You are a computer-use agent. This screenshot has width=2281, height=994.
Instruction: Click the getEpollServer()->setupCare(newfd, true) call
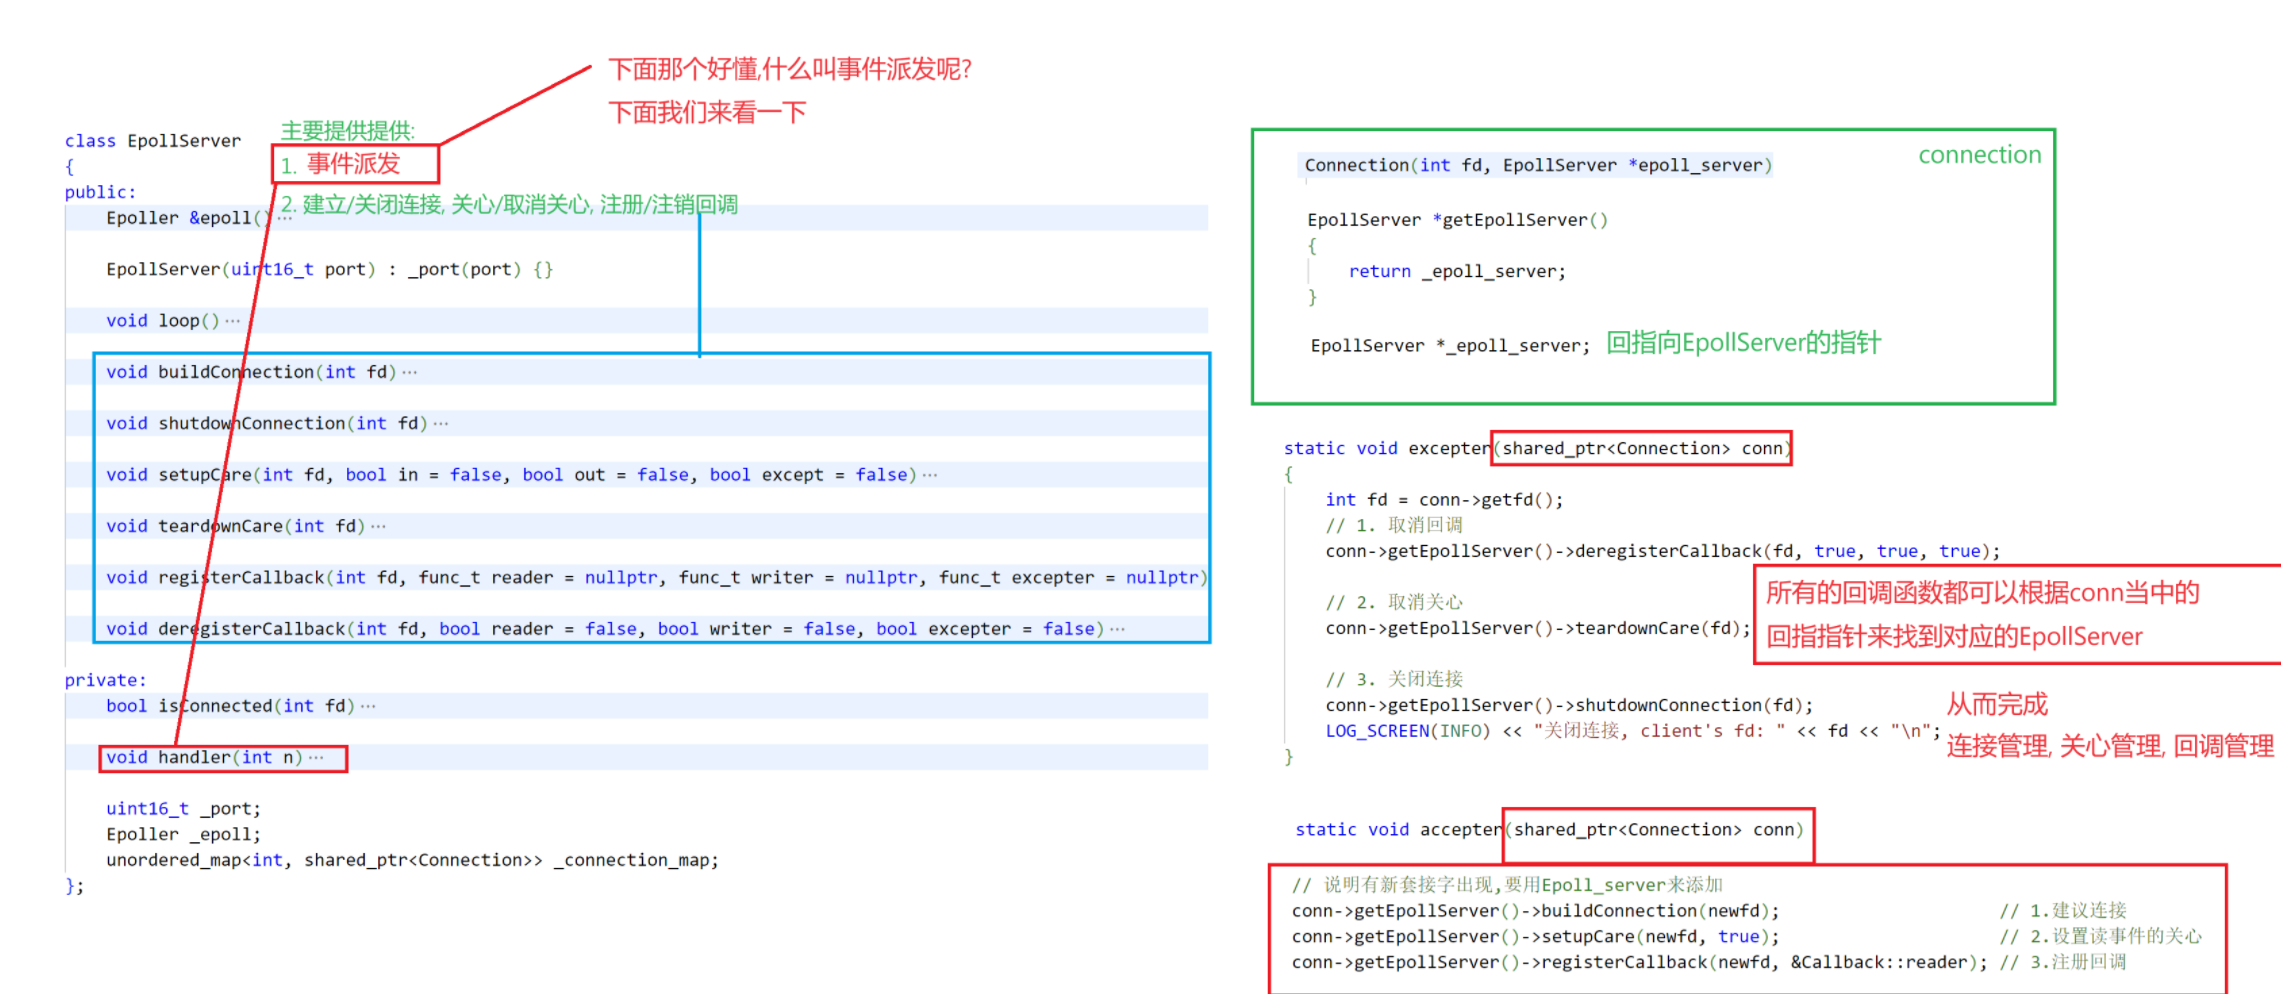[1535, 937]
